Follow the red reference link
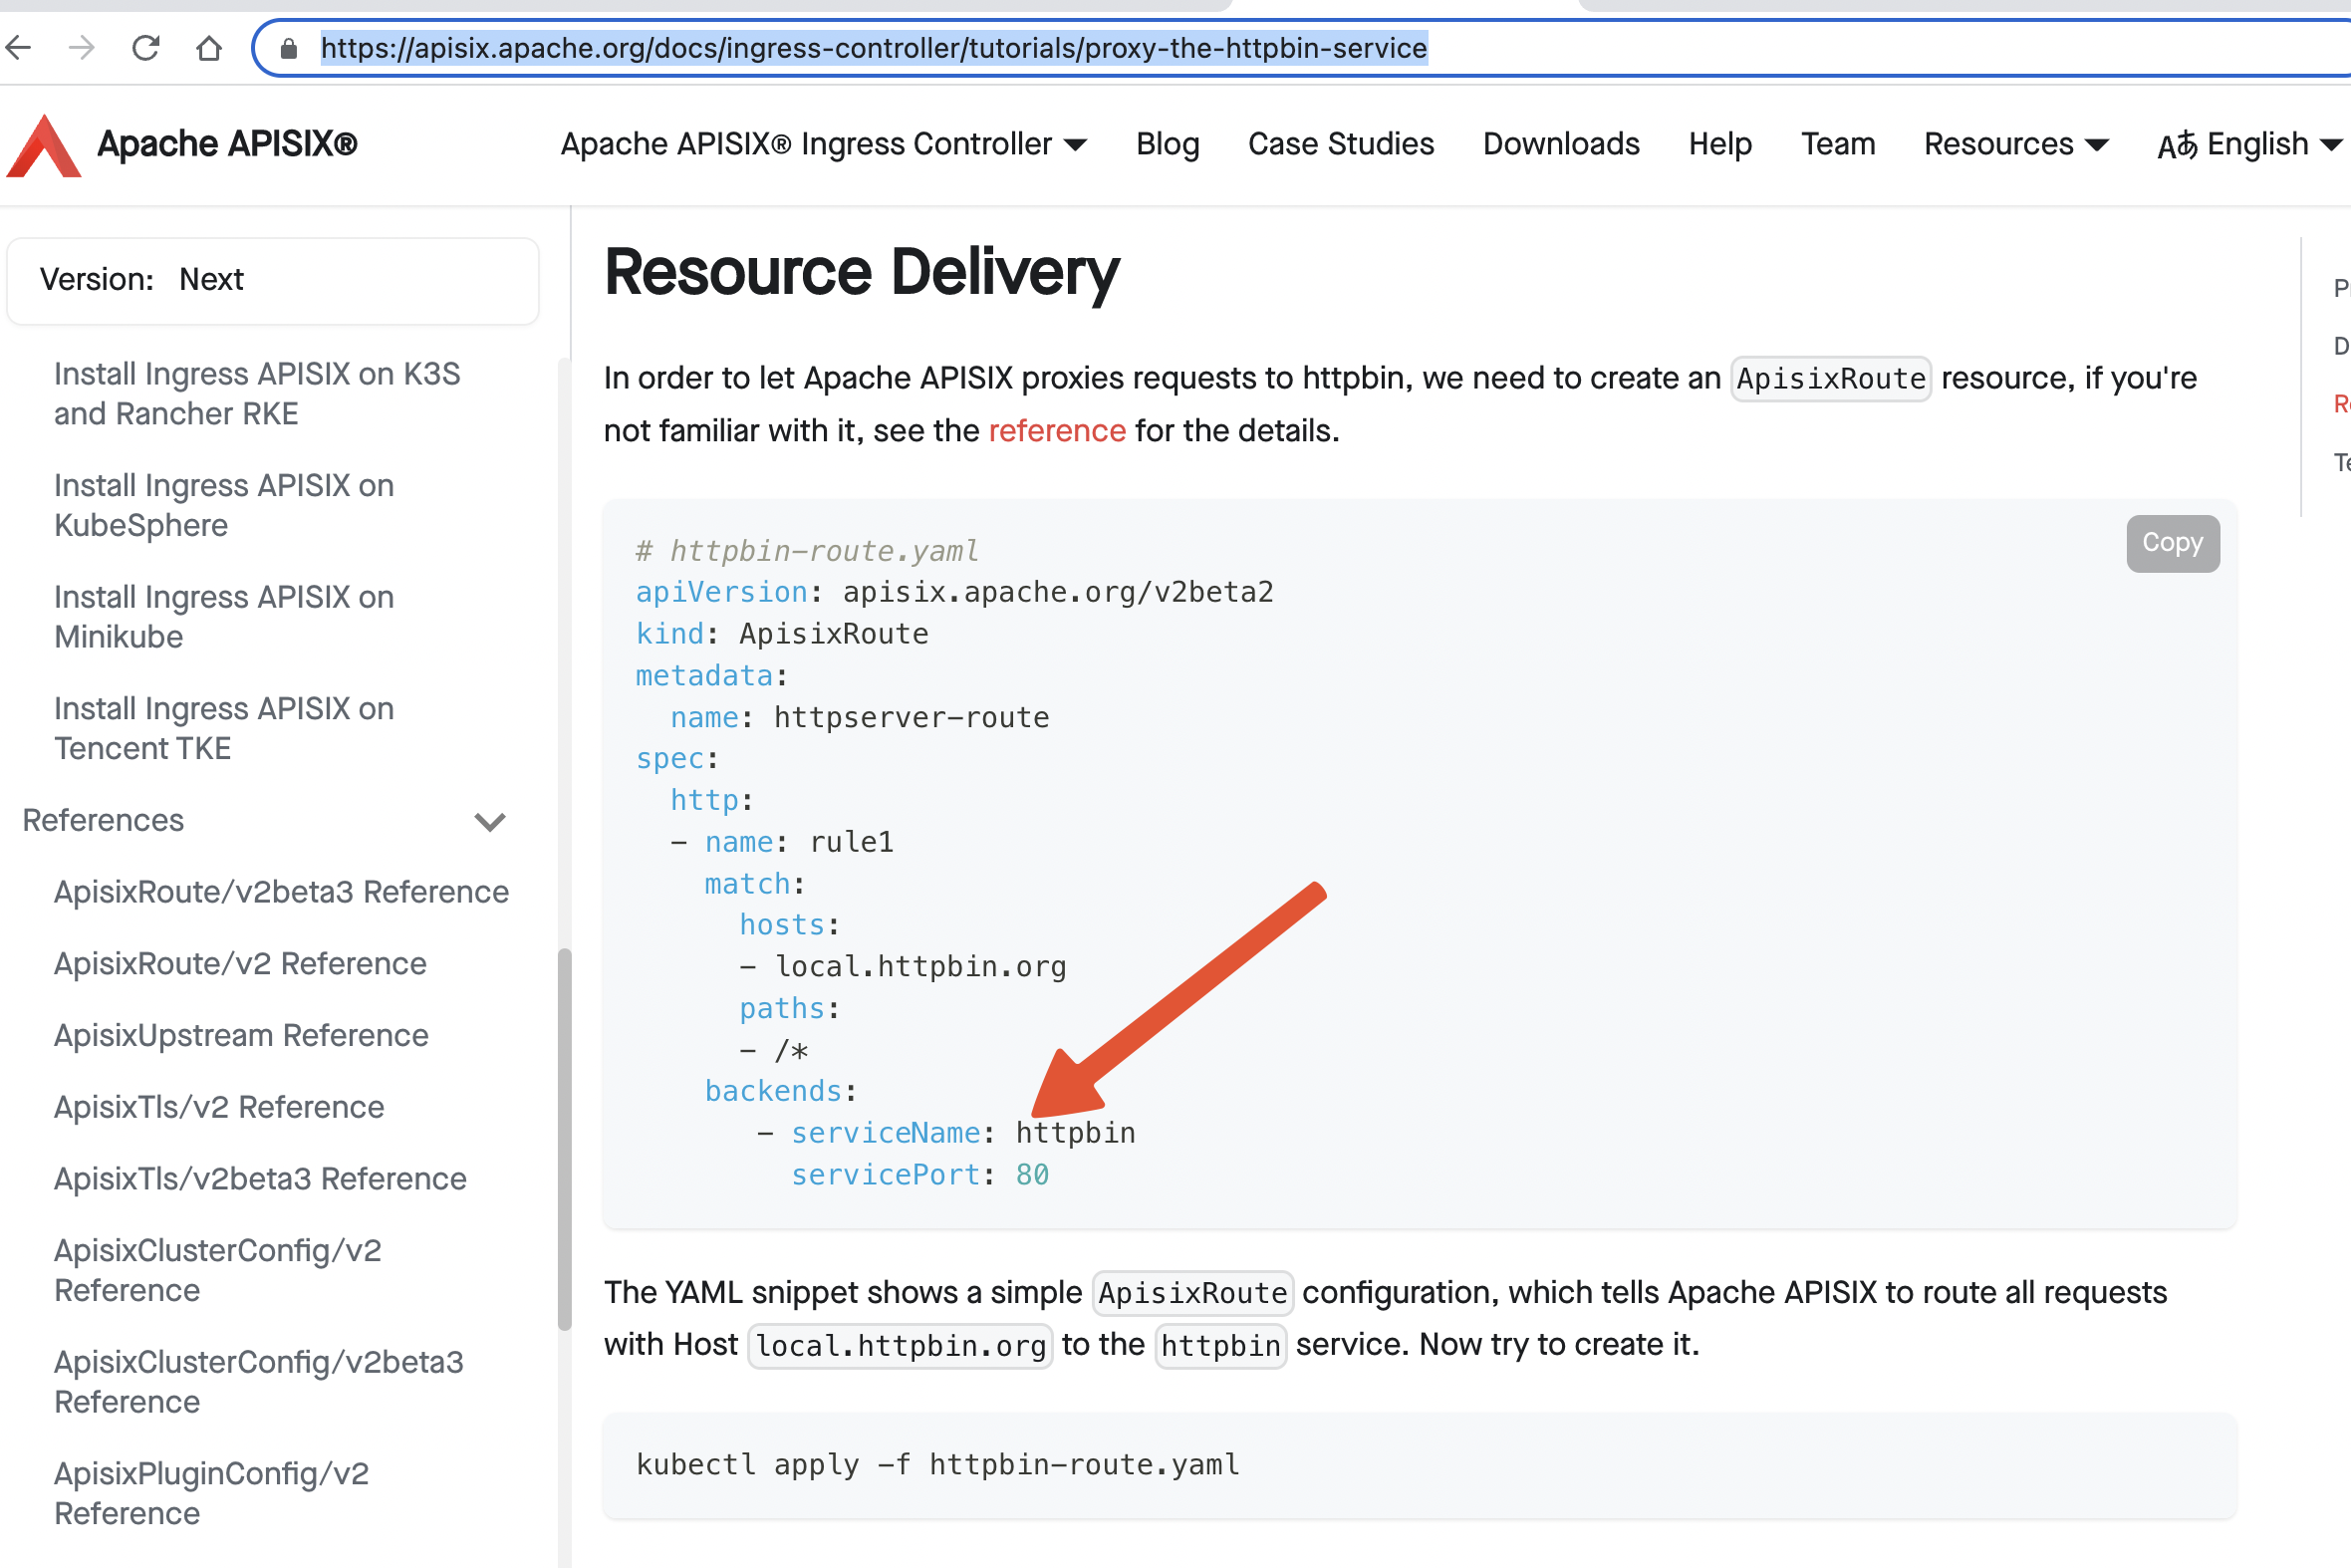 coord(1056,431)
